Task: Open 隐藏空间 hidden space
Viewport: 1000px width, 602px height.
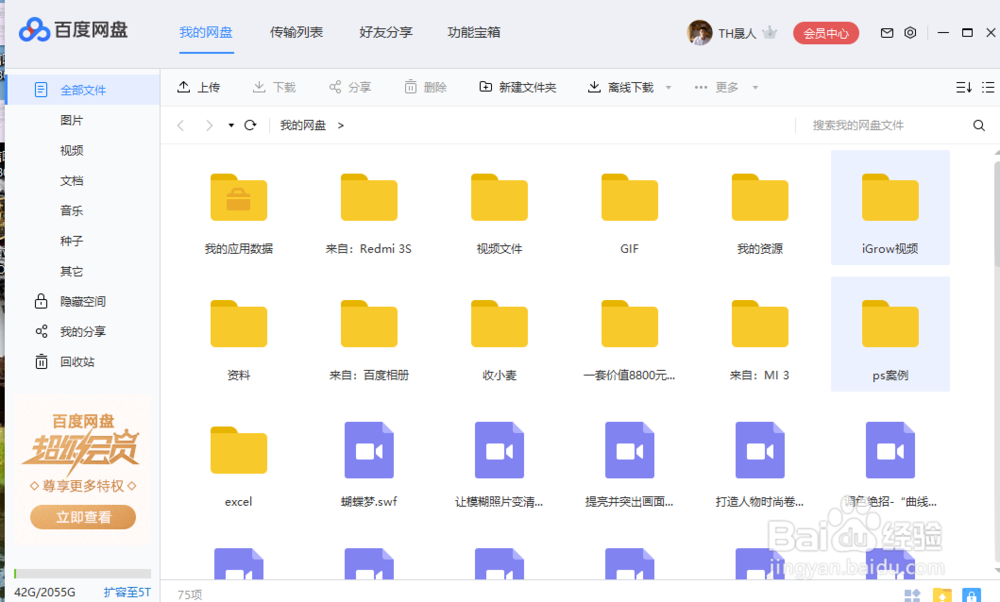Action: [x=70, y=301]
